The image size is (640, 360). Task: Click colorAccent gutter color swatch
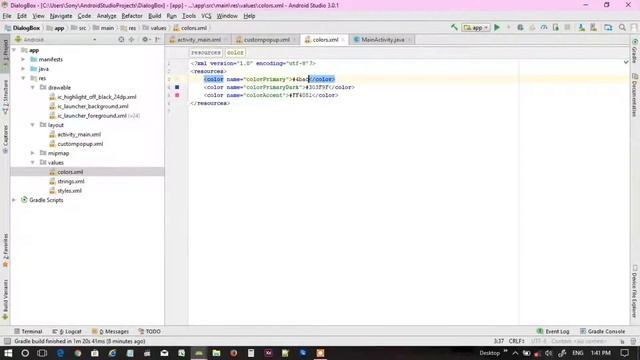(x=177, y=95)
